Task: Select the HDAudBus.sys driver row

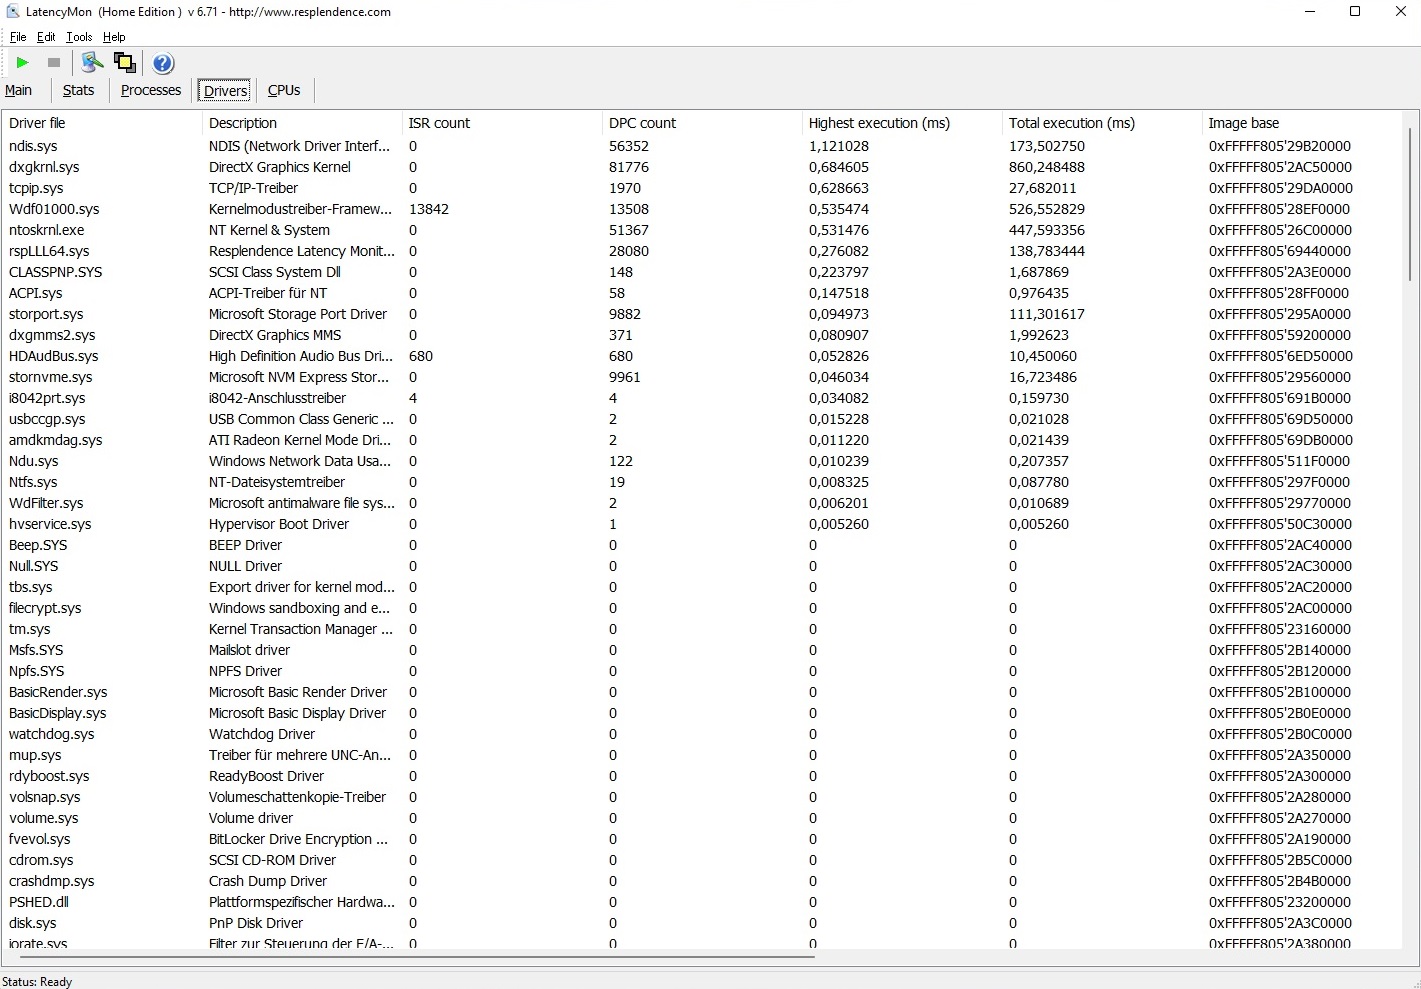Action: pyautogui.click(x=702, y=356)
